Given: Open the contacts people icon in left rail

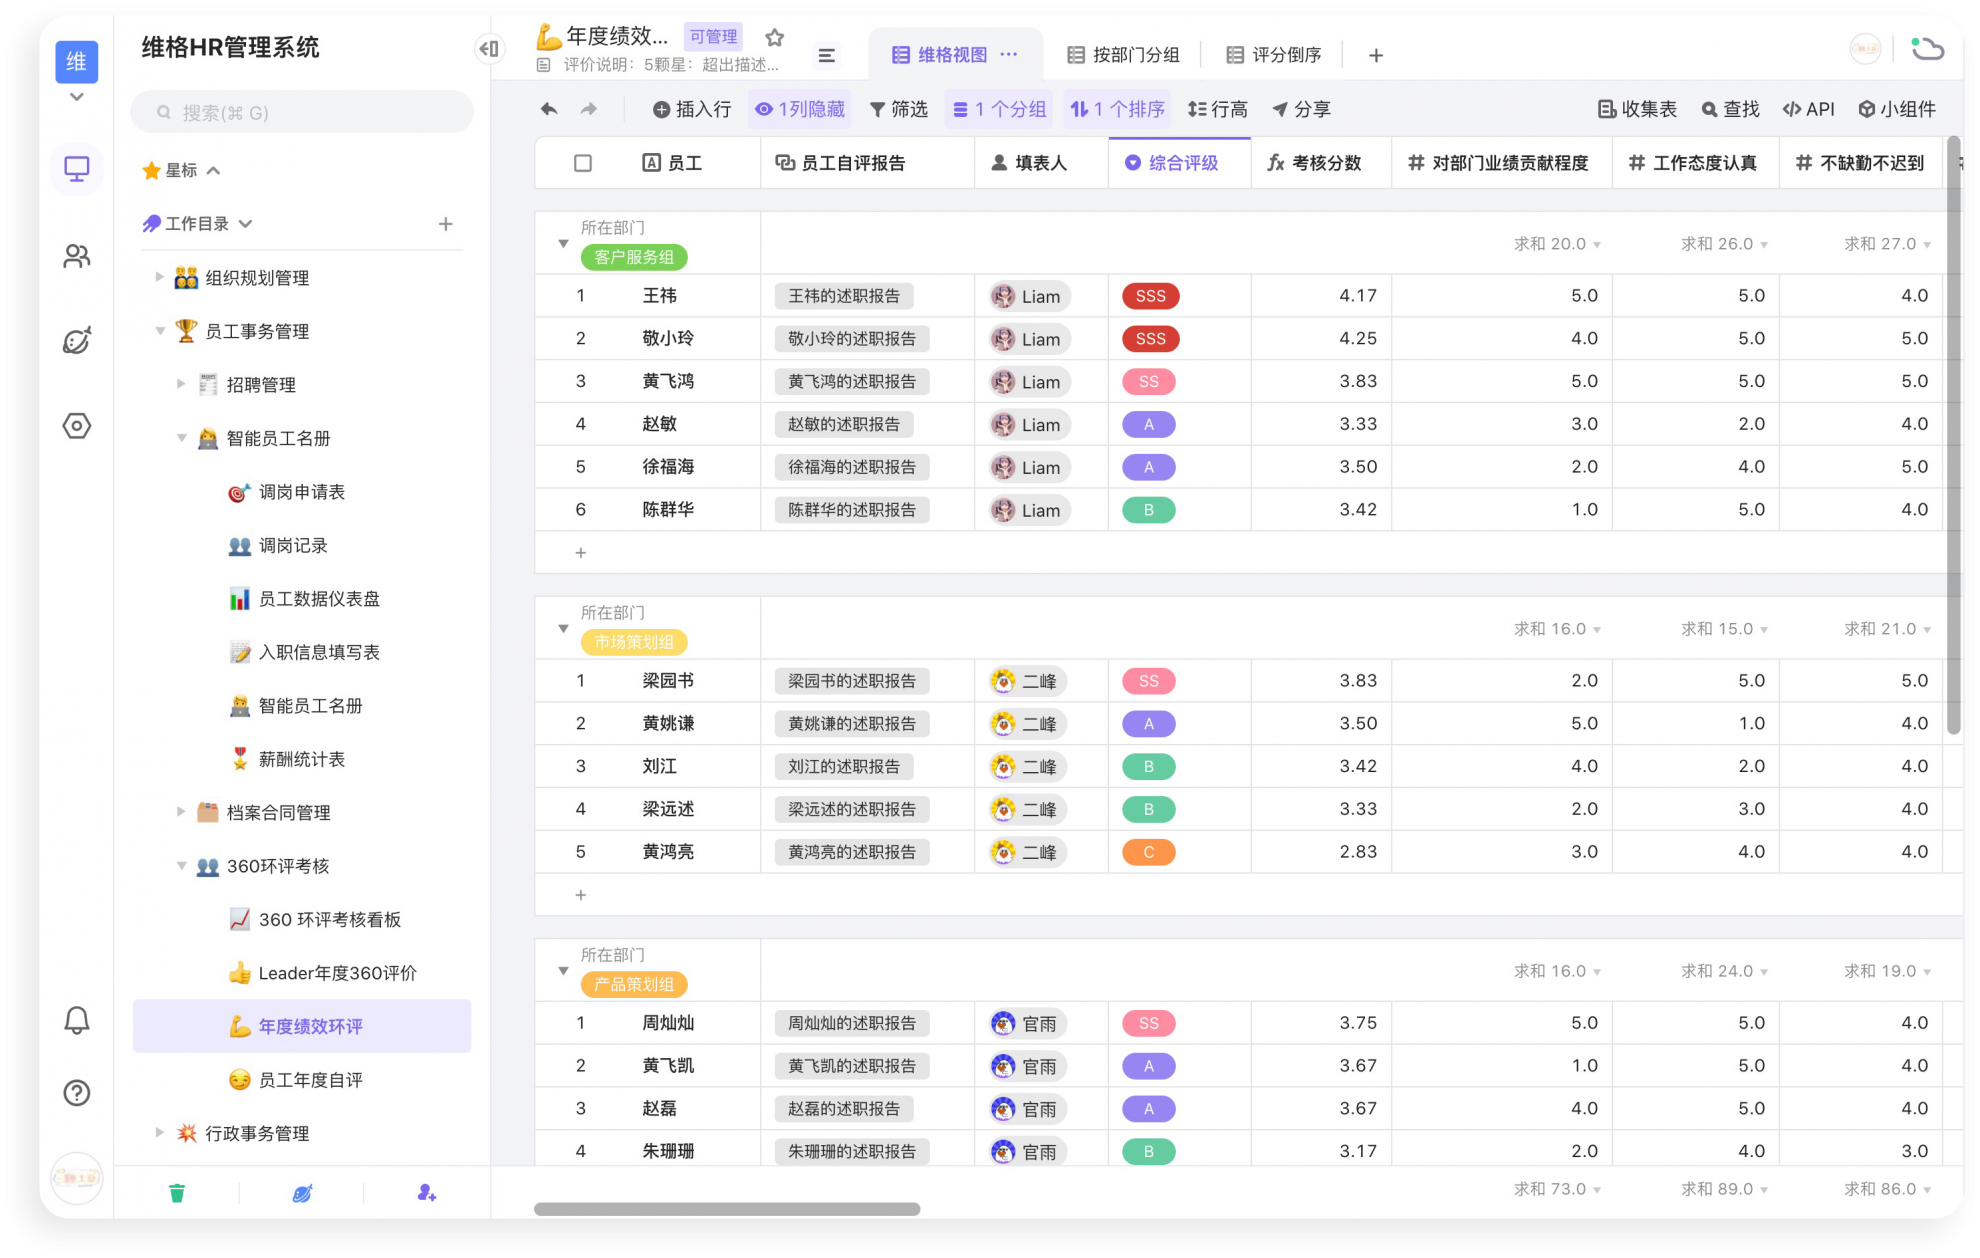Looking at the screenshot, I should (77, 257).
